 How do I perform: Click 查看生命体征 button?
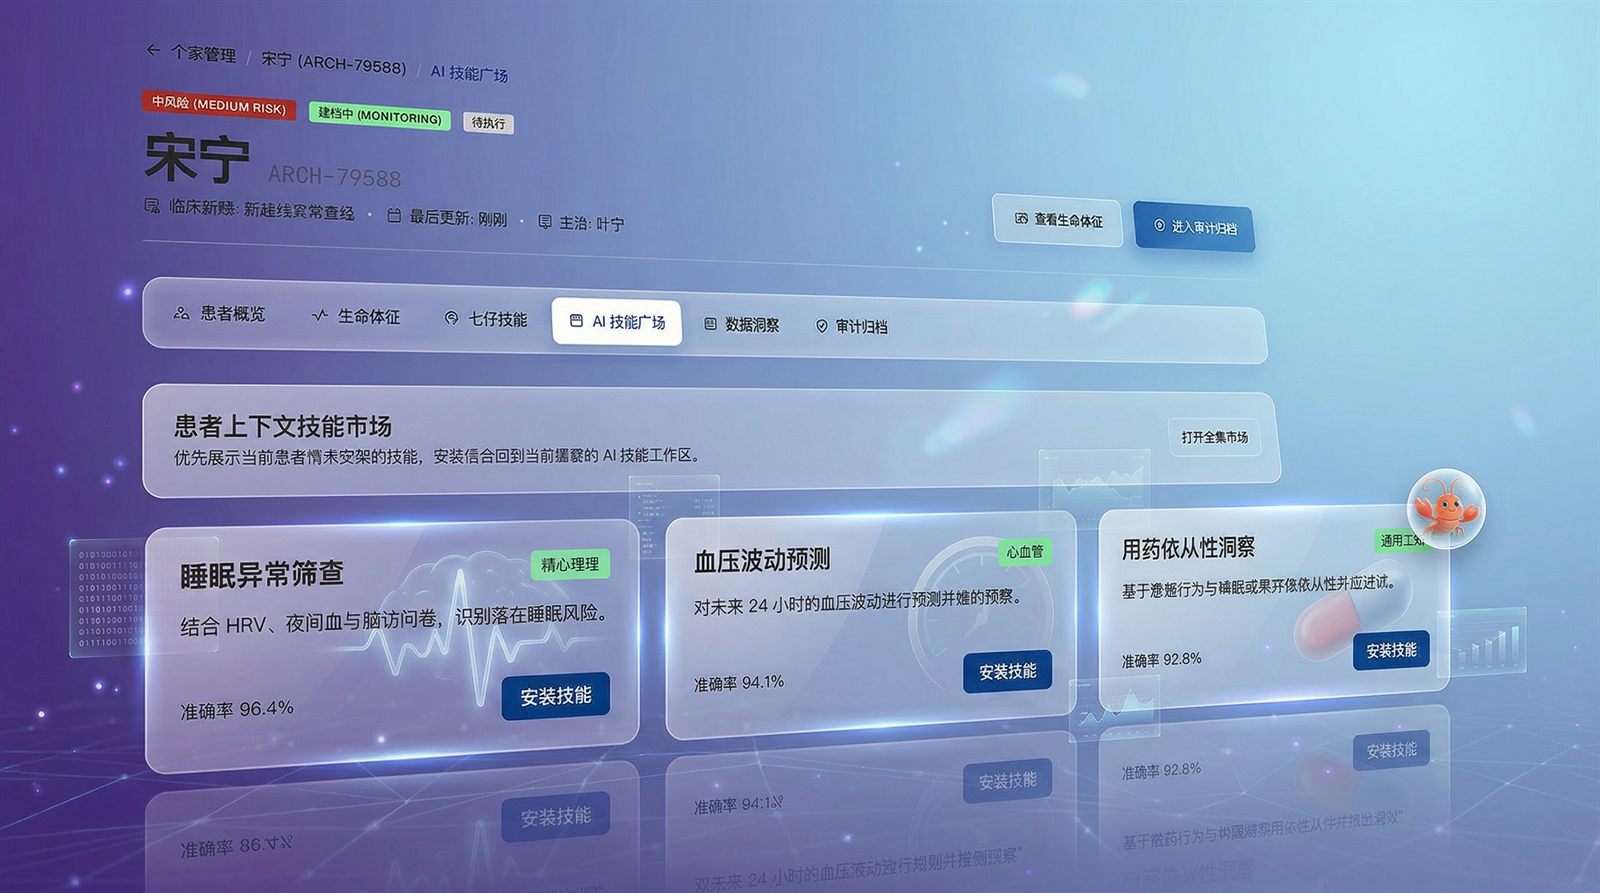(1058, 219)
